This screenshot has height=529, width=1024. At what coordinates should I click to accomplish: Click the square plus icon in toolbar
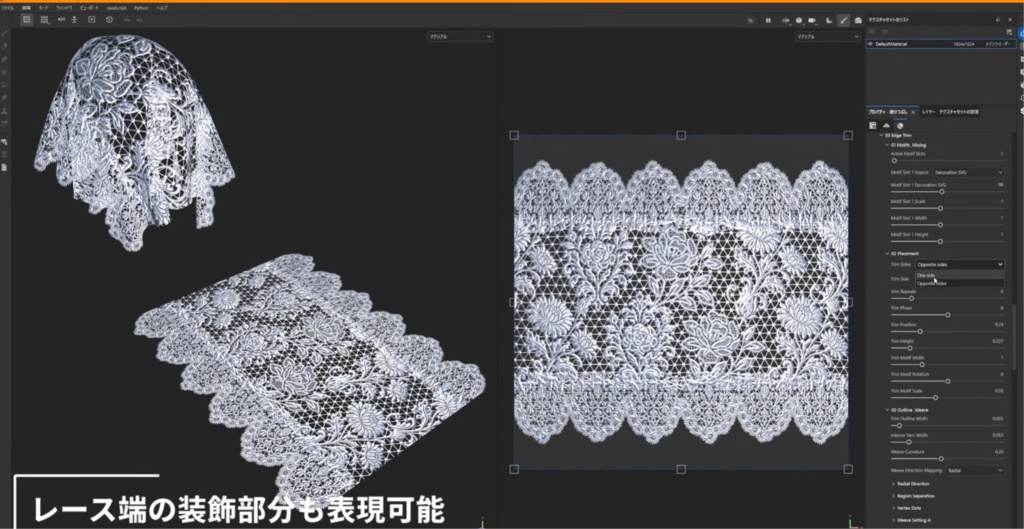pyautogui.click(x=91, y=20)
